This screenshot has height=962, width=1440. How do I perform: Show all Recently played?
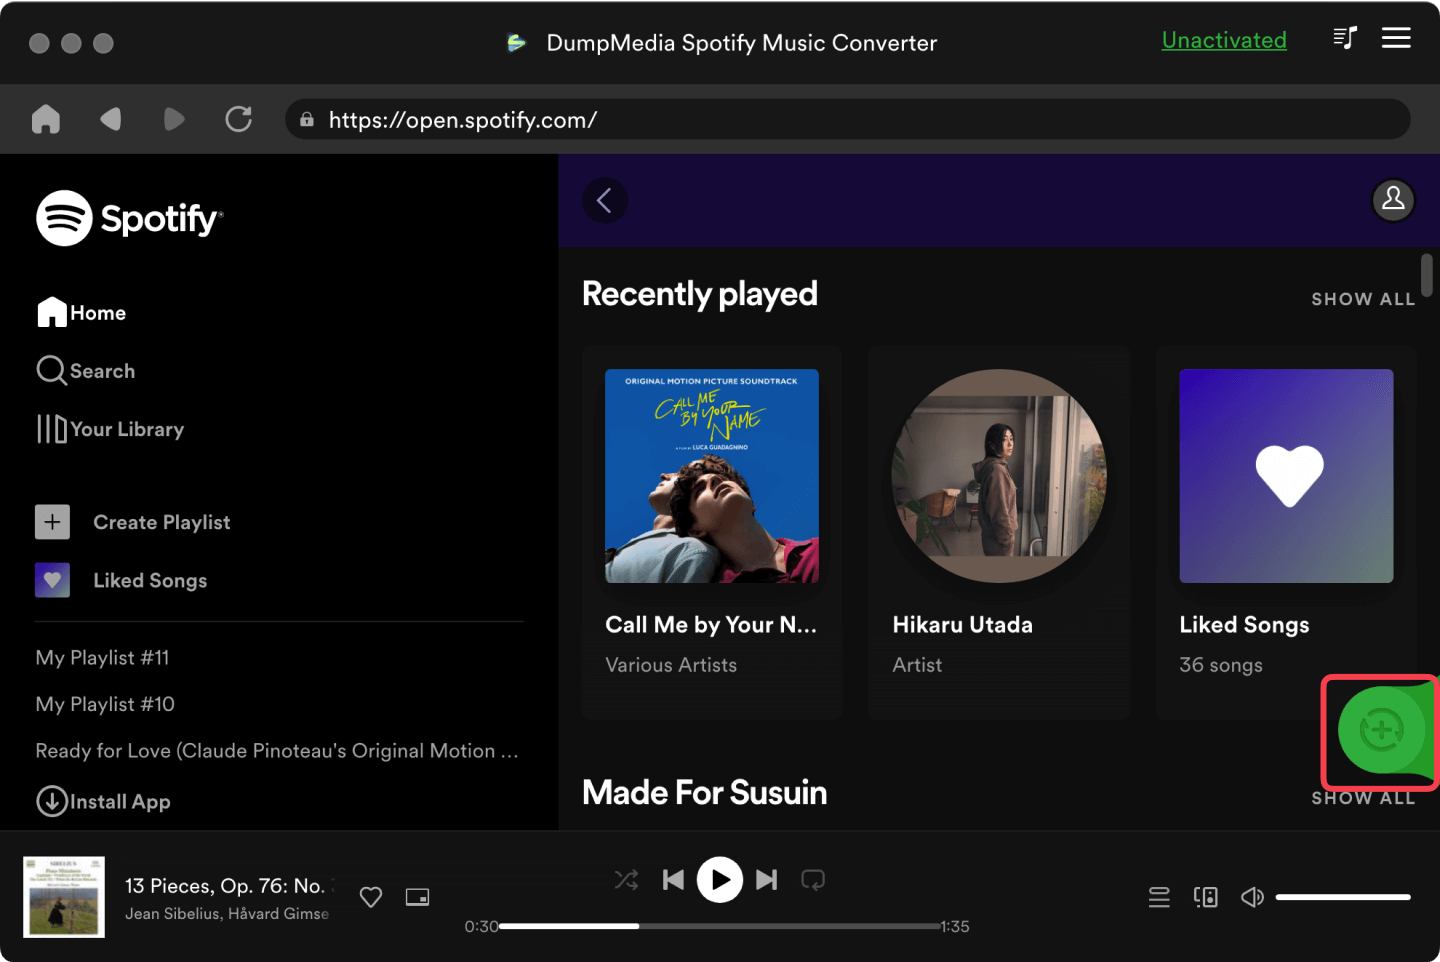coord(1363,299)
